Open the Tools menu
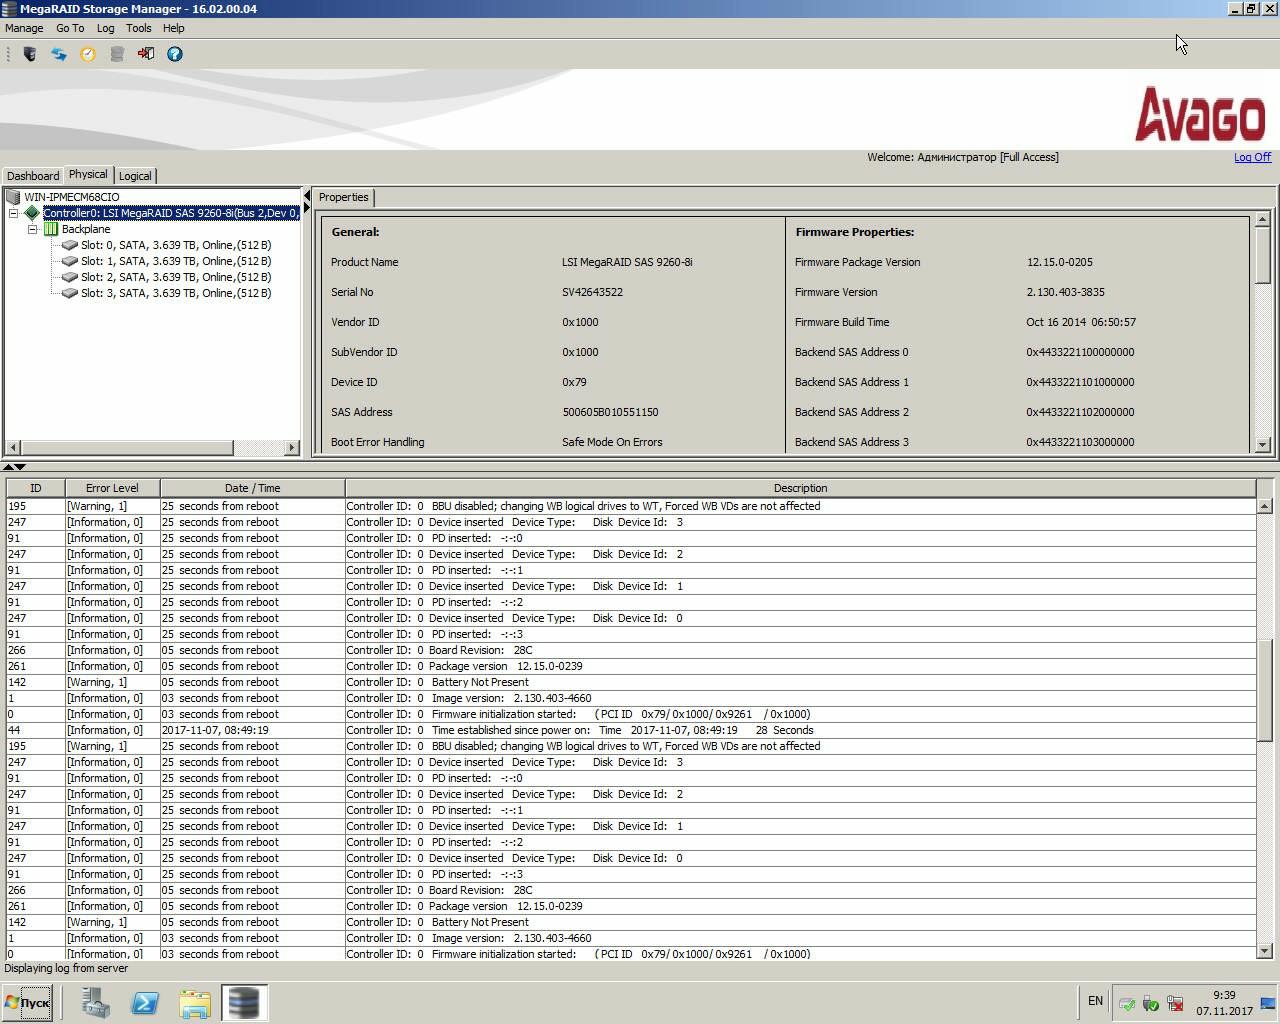This screenshot has height=1024, width=1280. [138, 28]
